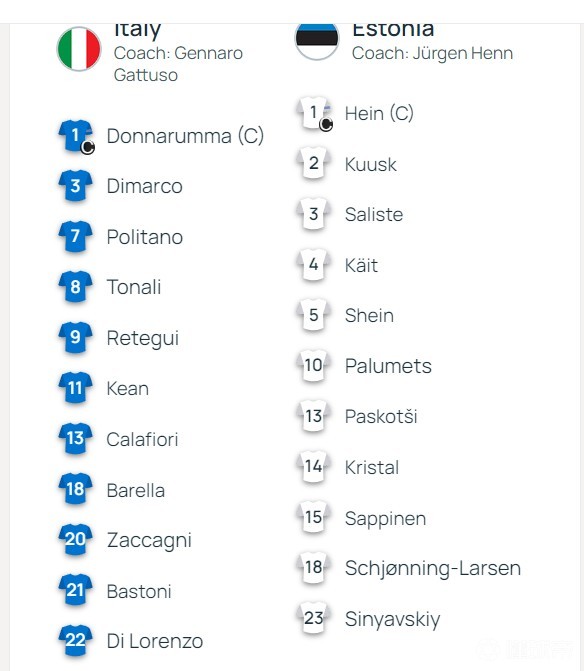Click the Estonia flag icon

(x=317, y=42)
